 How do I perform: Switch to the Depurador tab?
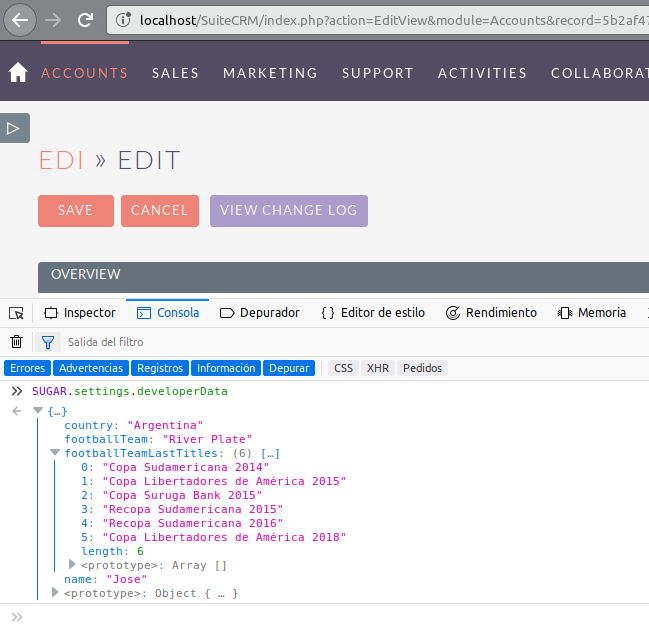pos(260,313)
